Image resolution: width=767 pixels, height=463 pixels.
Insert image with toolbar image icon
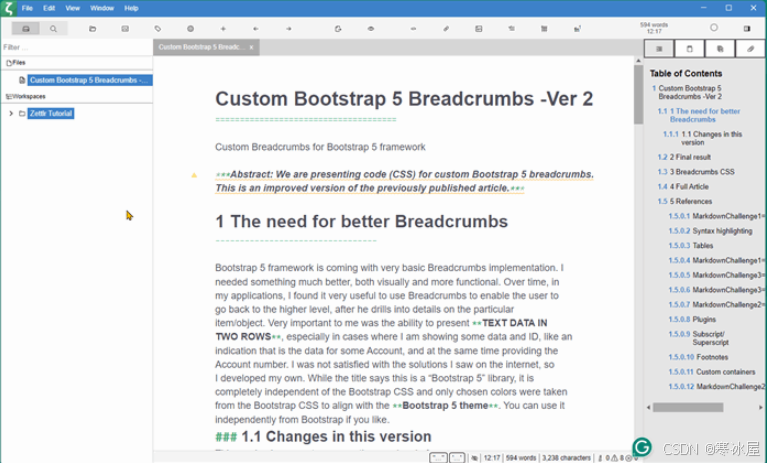coord(478,29)
